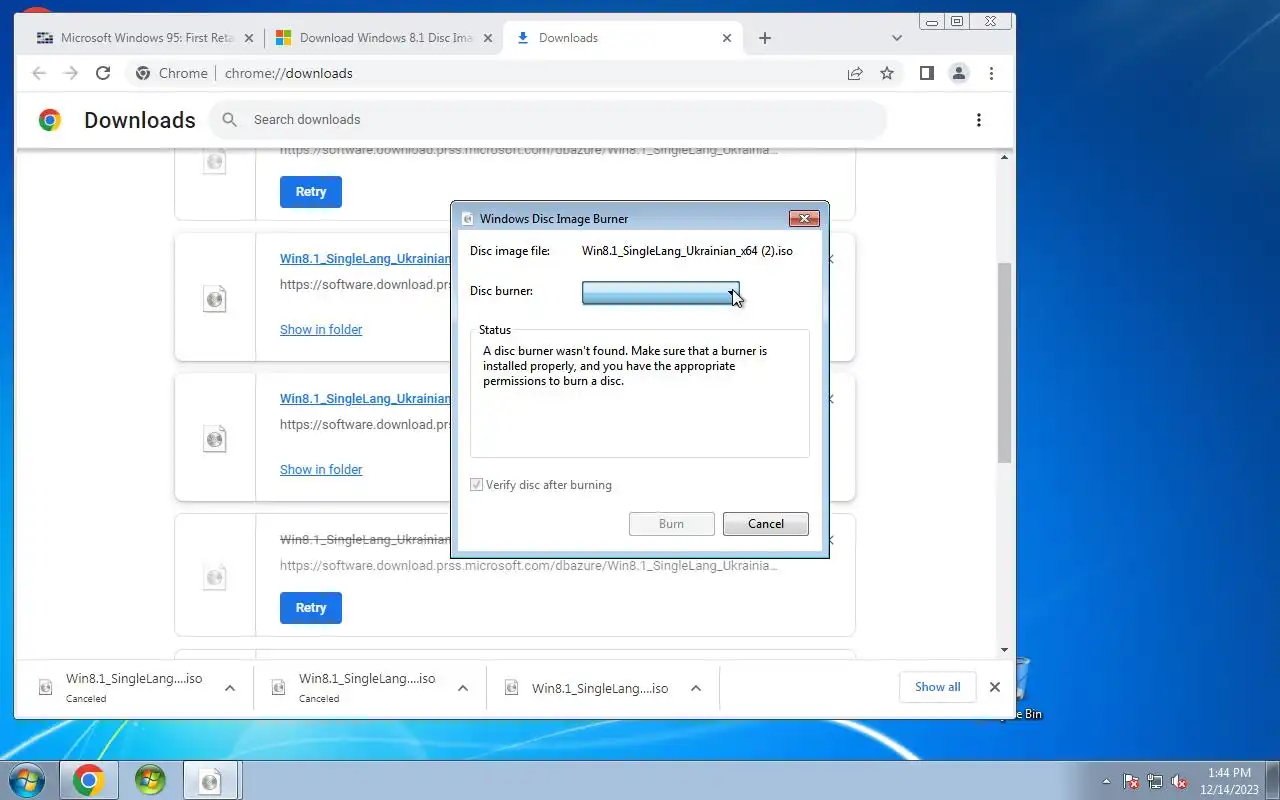Click disc icon in Image Burner title bar

(467, 219)
